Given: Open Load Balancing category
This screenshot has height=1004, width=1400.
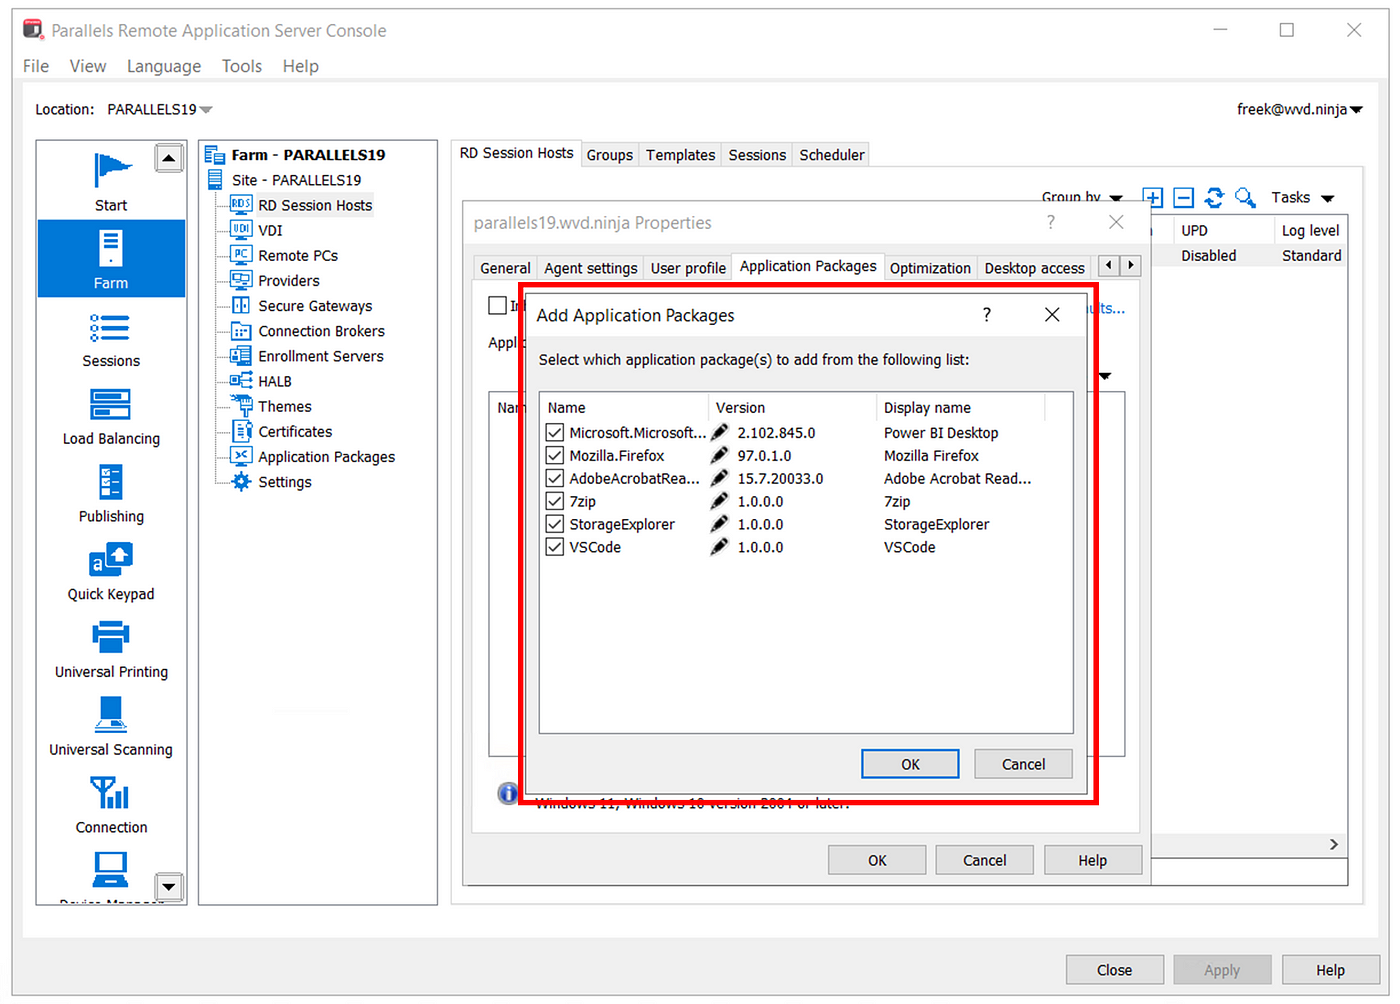Looking at the screenshot, I should [x=111, y=416].
